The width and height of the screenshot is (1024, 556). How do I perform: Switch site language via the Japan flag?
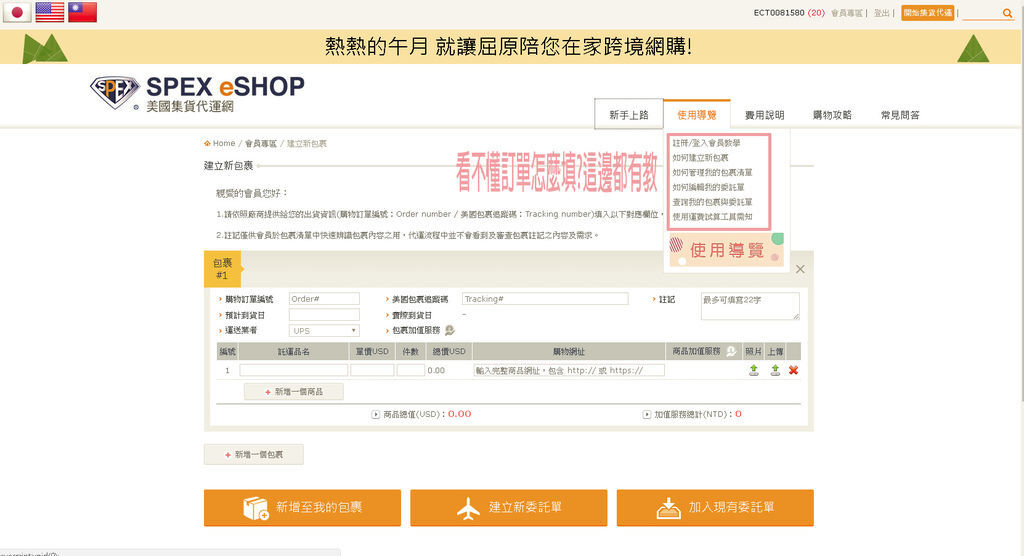tap(17, 12)
